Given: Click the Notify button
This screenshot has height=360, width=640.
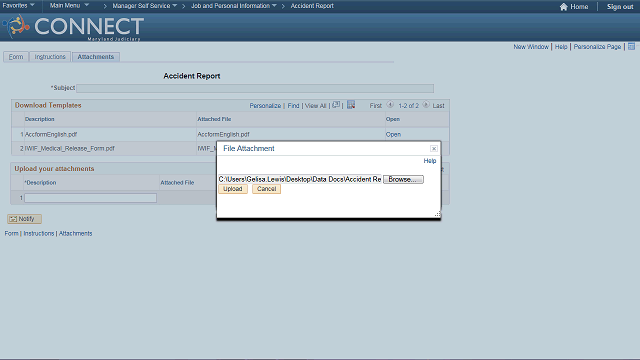Looking at the screenshot, I should [x=24, y=219].
